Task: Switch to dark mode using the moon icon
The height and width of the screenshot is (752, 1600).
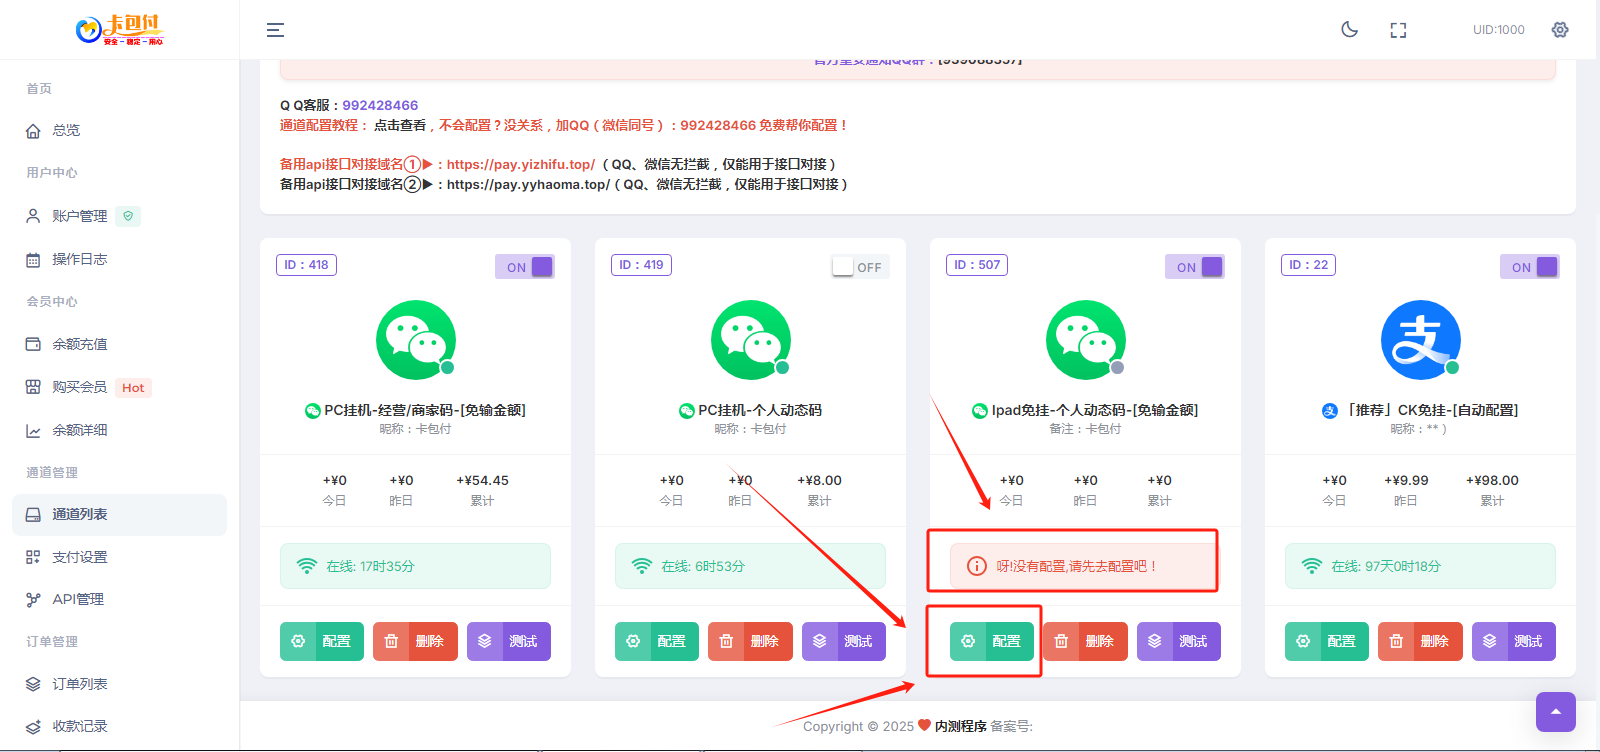Action: point(1349,29)
